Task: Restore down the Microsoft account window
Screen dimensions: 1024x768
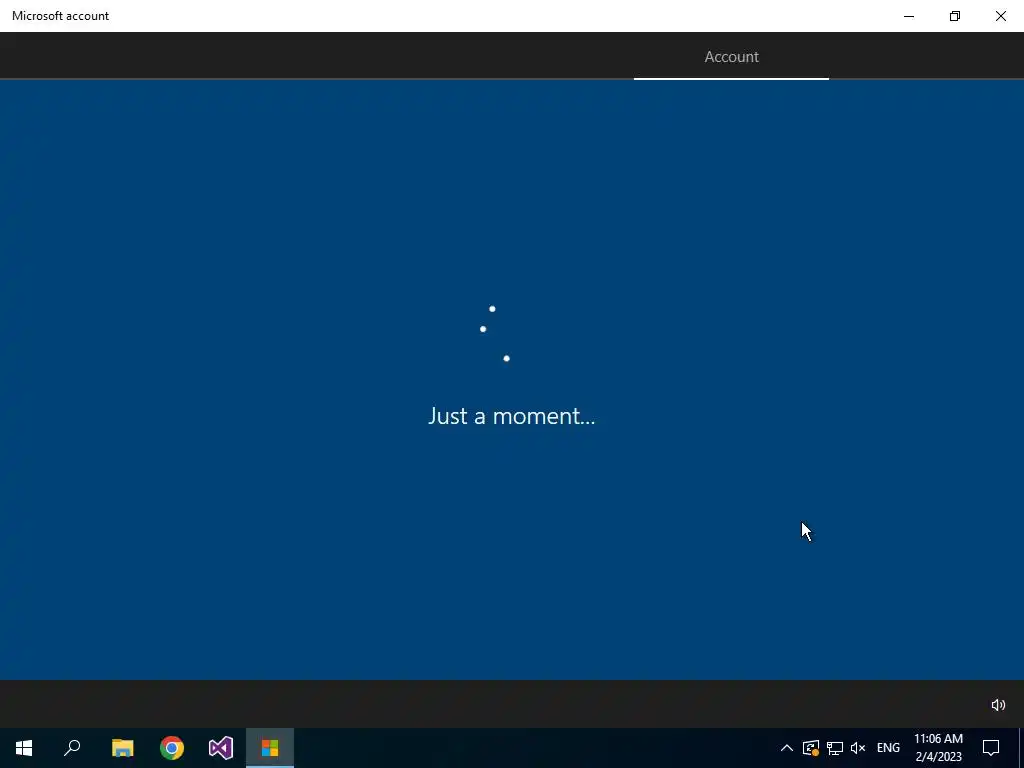Action: pyautogui.click(x=955, y=16)
